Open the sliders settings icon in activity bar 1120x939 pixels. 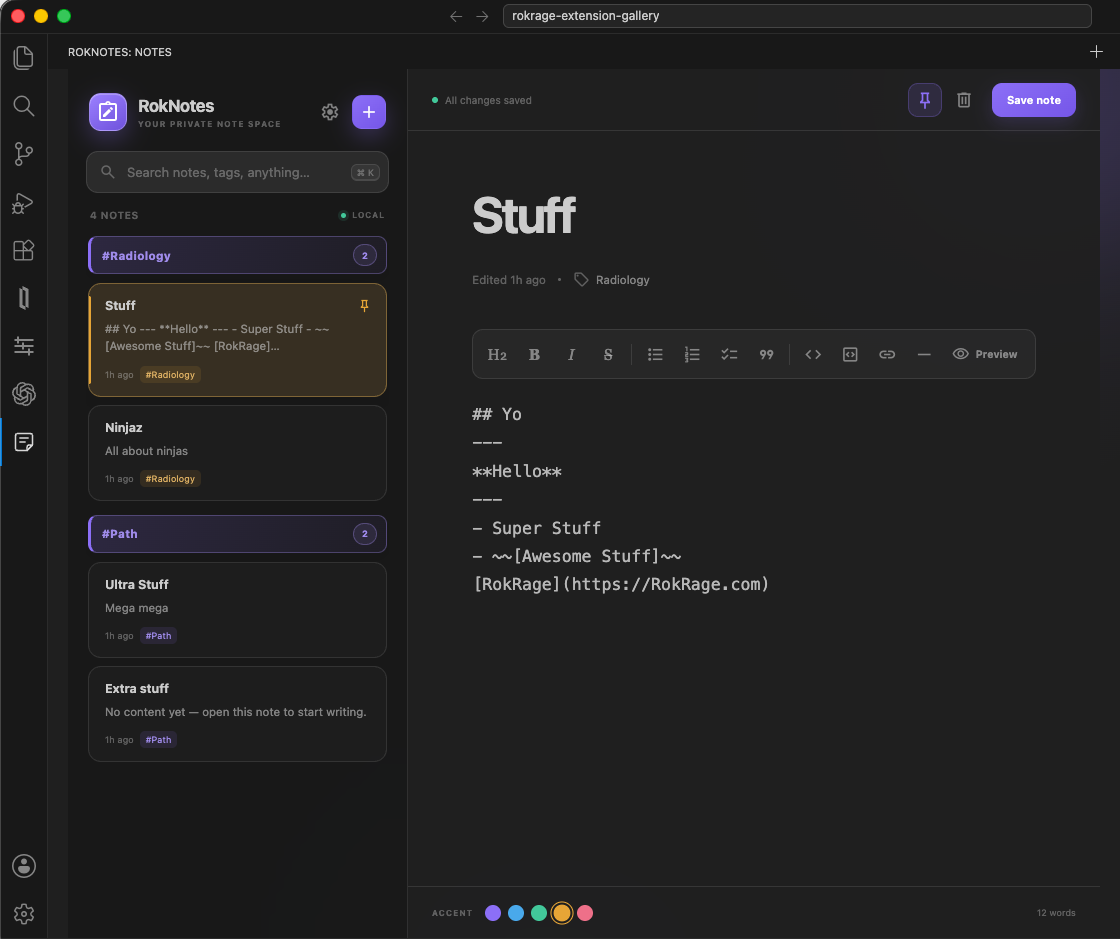24,346
